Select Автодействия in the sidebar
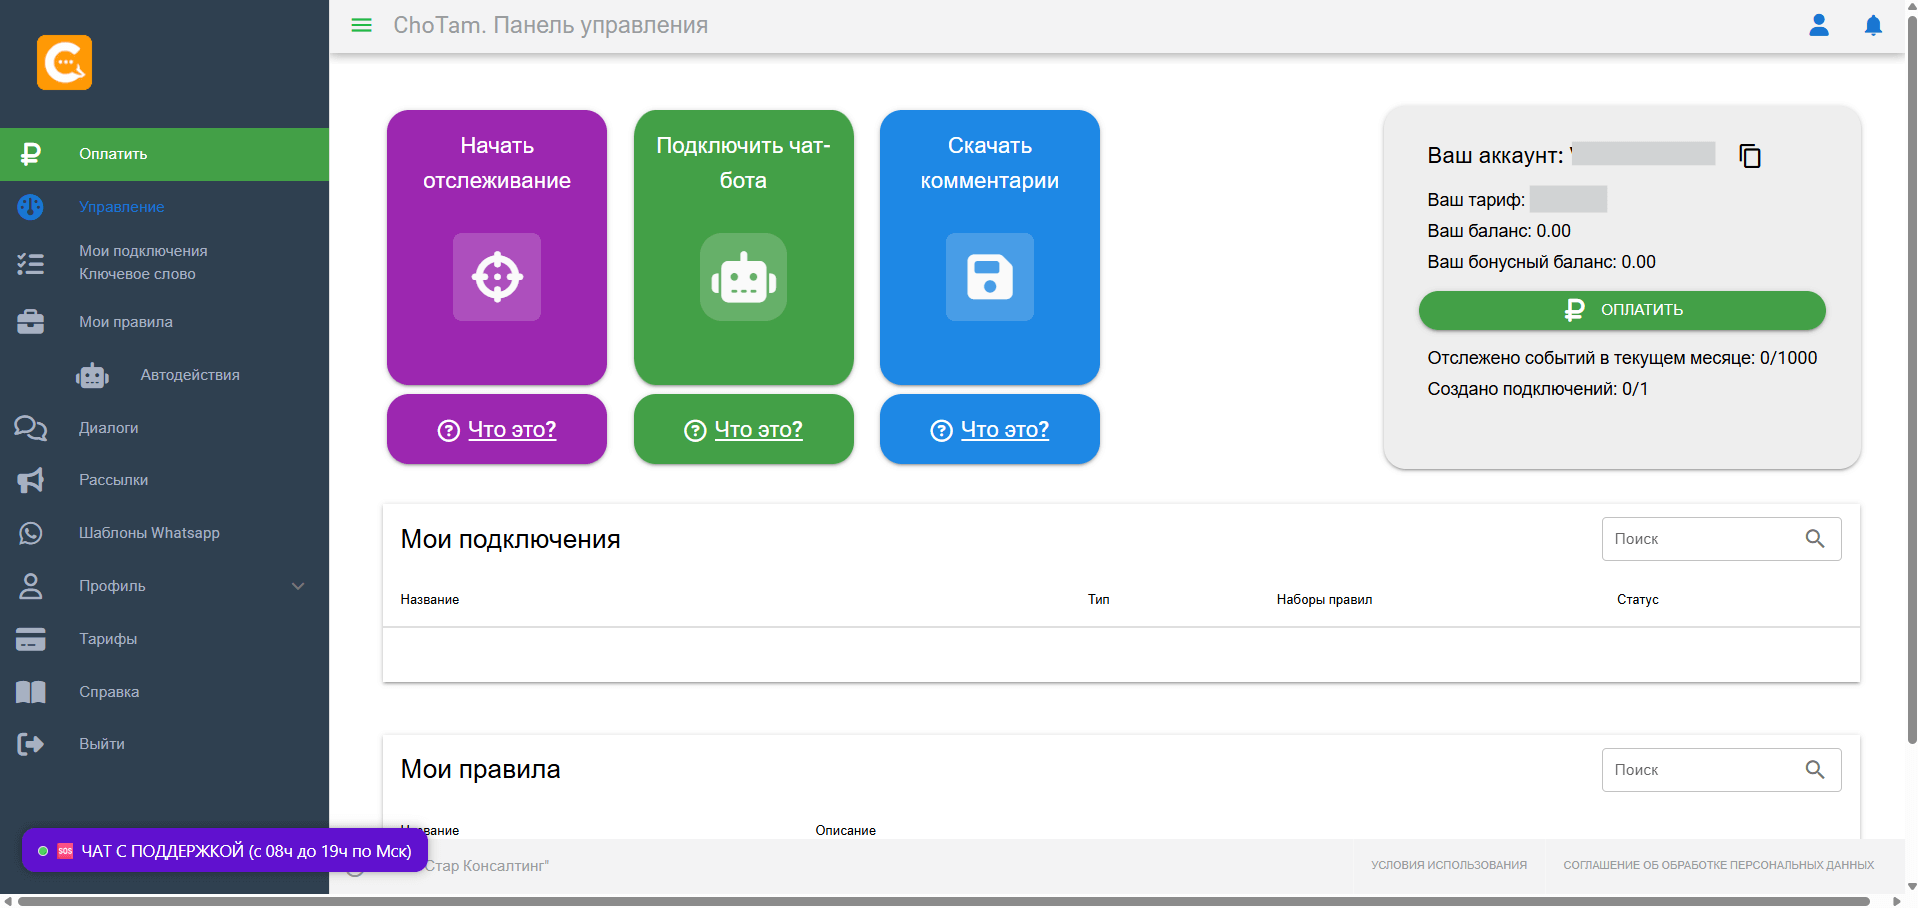1918x908 pixels. click(189, 375)
